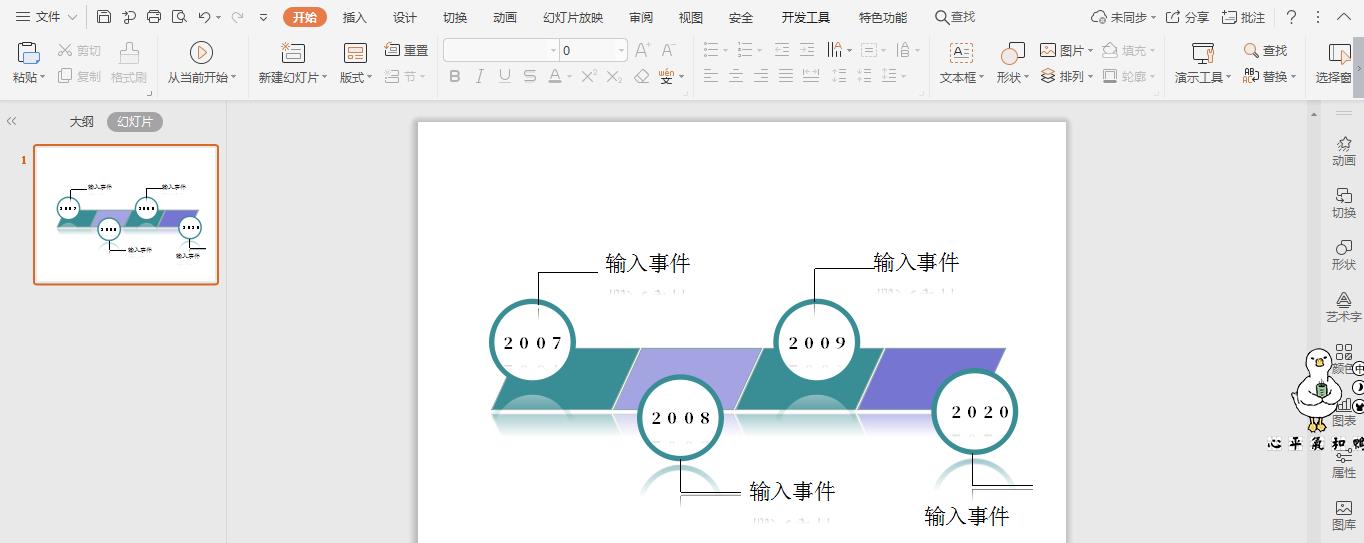Toggle Bold formatting
Viewport: 1364px width, 543px height.
click(455, 76)
